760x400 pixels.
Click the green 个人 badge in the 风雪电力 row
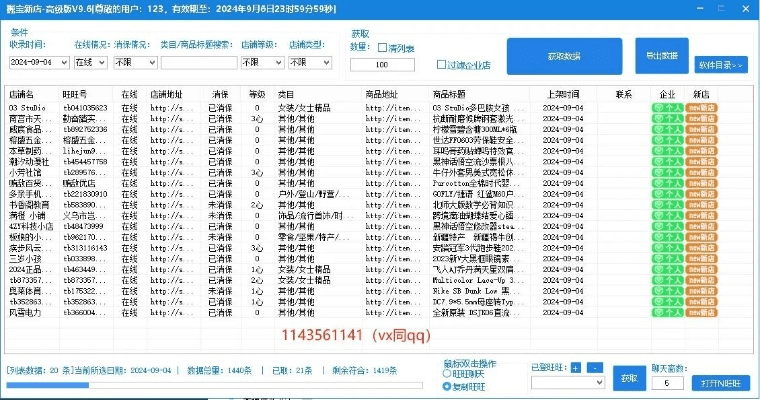click(667, 313)
